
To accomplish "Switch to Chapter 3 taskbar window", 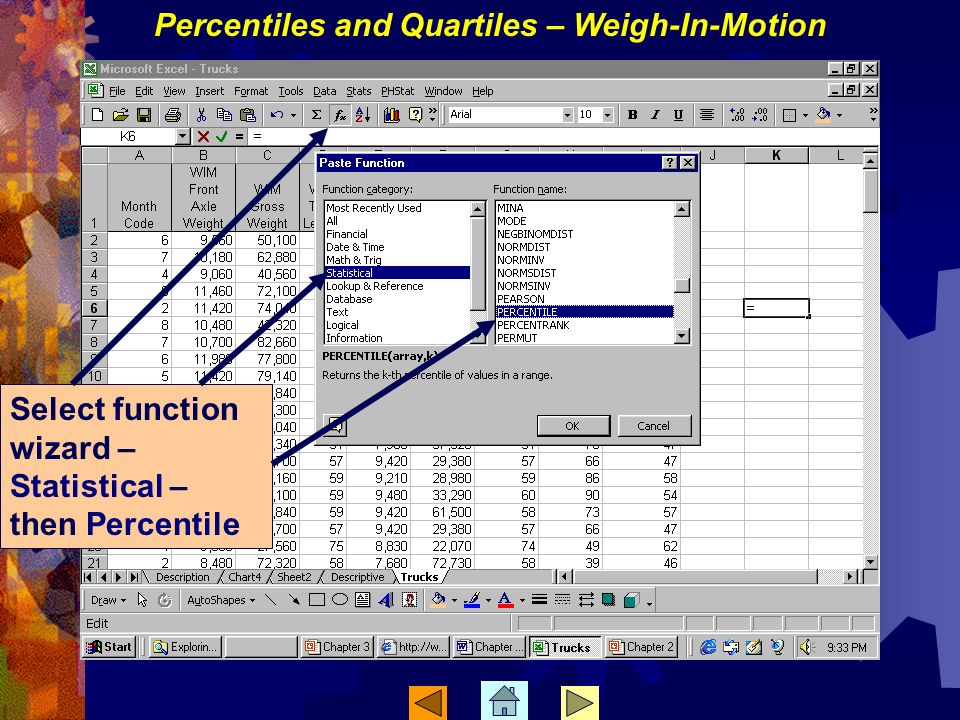I will tap(337, 647).
